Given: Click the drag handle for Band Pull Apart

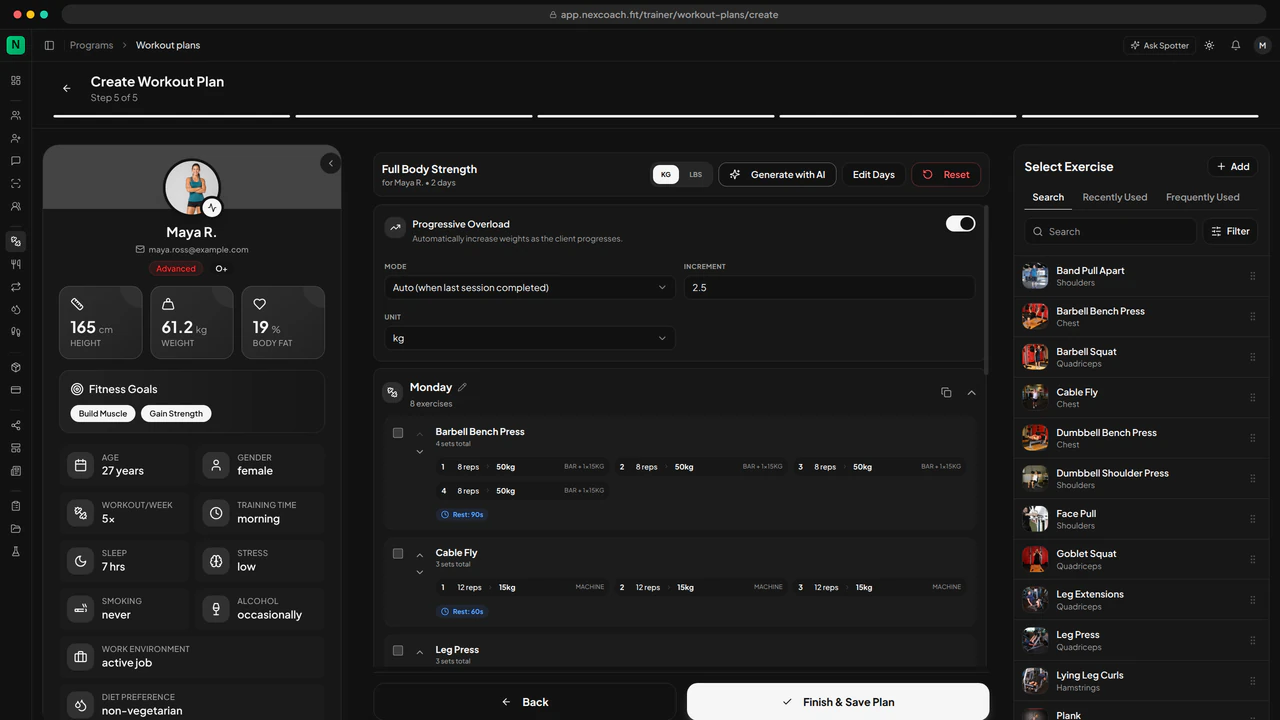Looking at the screenshot, I should [x=1252, y=277].
